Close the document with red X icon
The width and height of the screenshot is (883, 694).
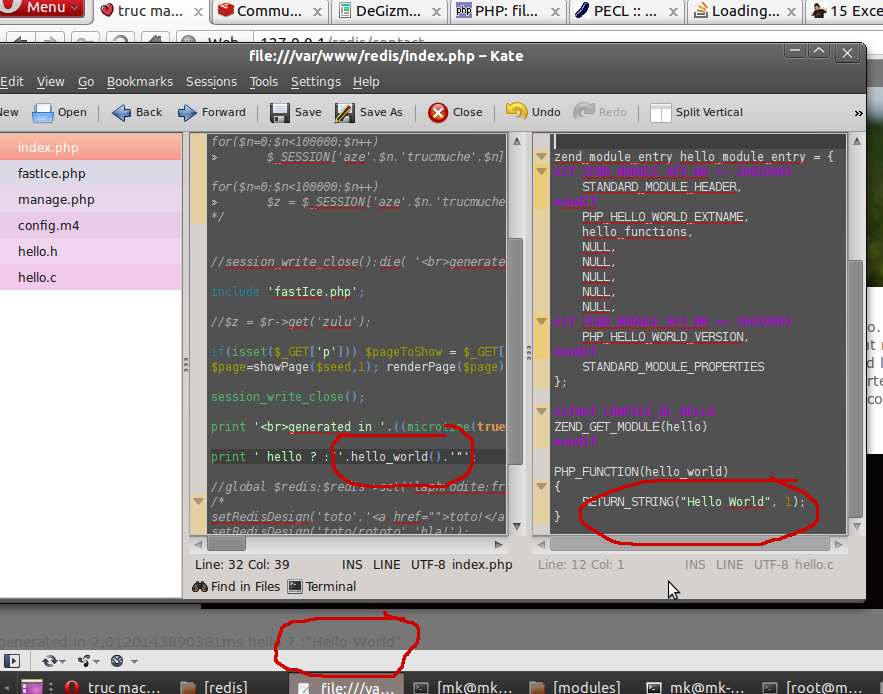[x=438, y=112]
